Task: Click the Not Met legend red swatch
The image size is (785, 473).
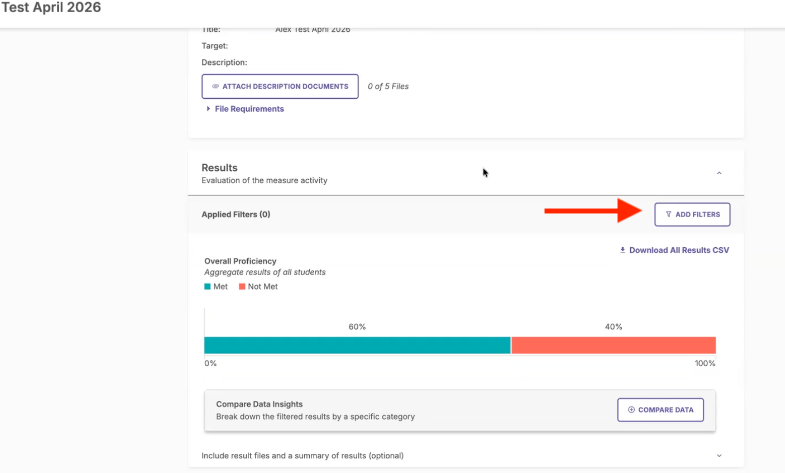Action: [242, 287]
